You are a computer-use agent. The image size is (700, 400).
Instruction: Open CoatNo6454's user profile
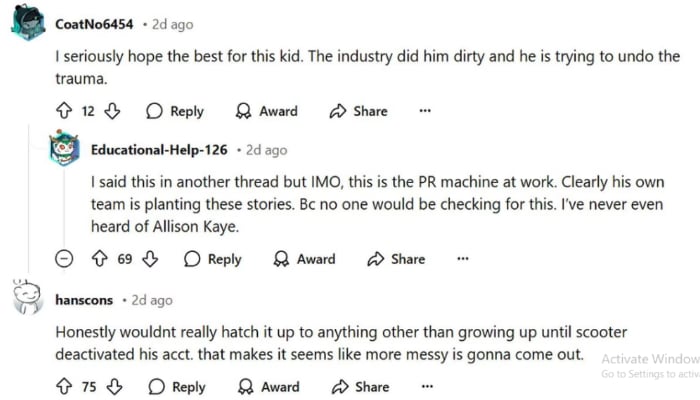93,24
